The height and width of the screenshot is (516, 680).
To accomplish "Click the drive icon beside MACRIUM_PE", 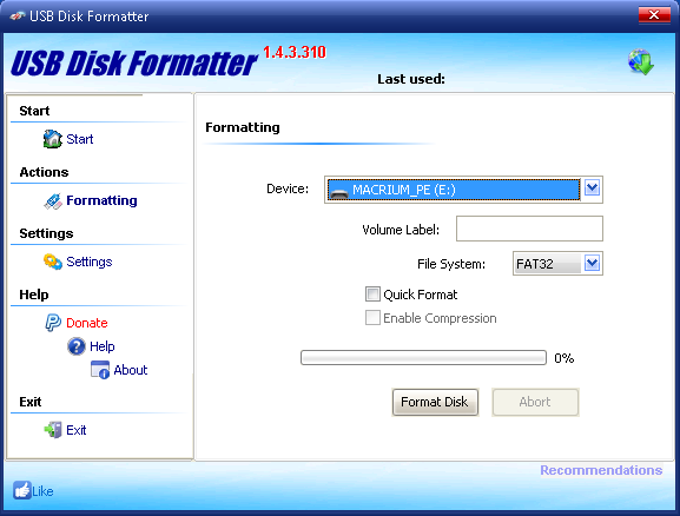I will 339,193.
